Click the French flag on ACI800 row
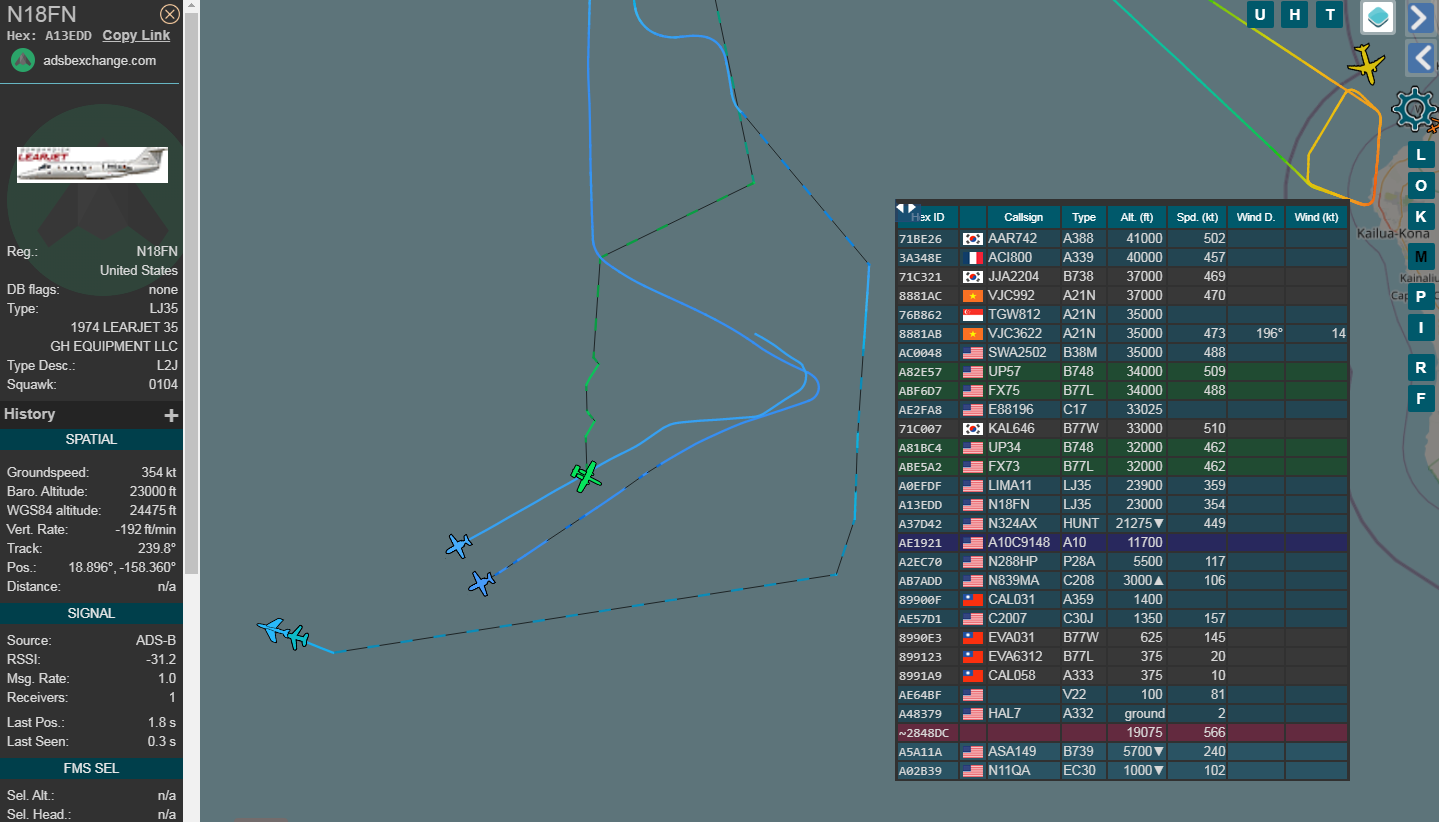This screenshot has width=1439, height=822. pos(972,258)
